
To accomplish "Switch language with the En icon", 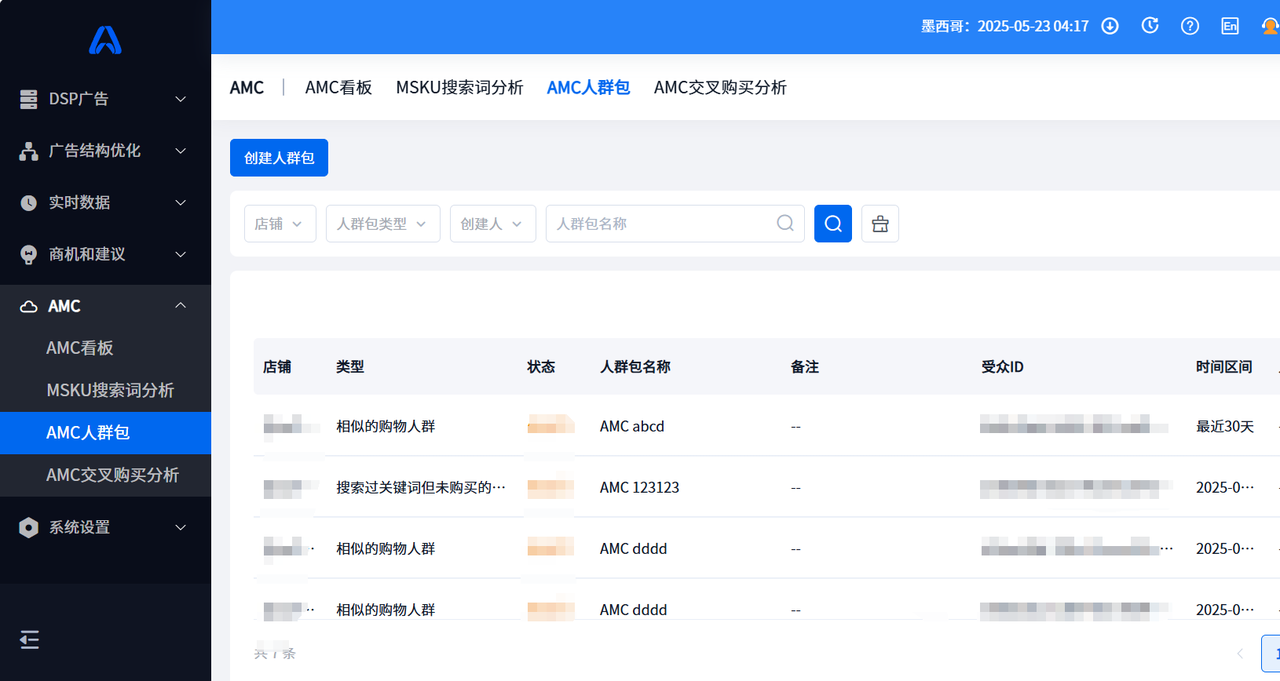I will pyautogui.click(x=1230, y=26).
